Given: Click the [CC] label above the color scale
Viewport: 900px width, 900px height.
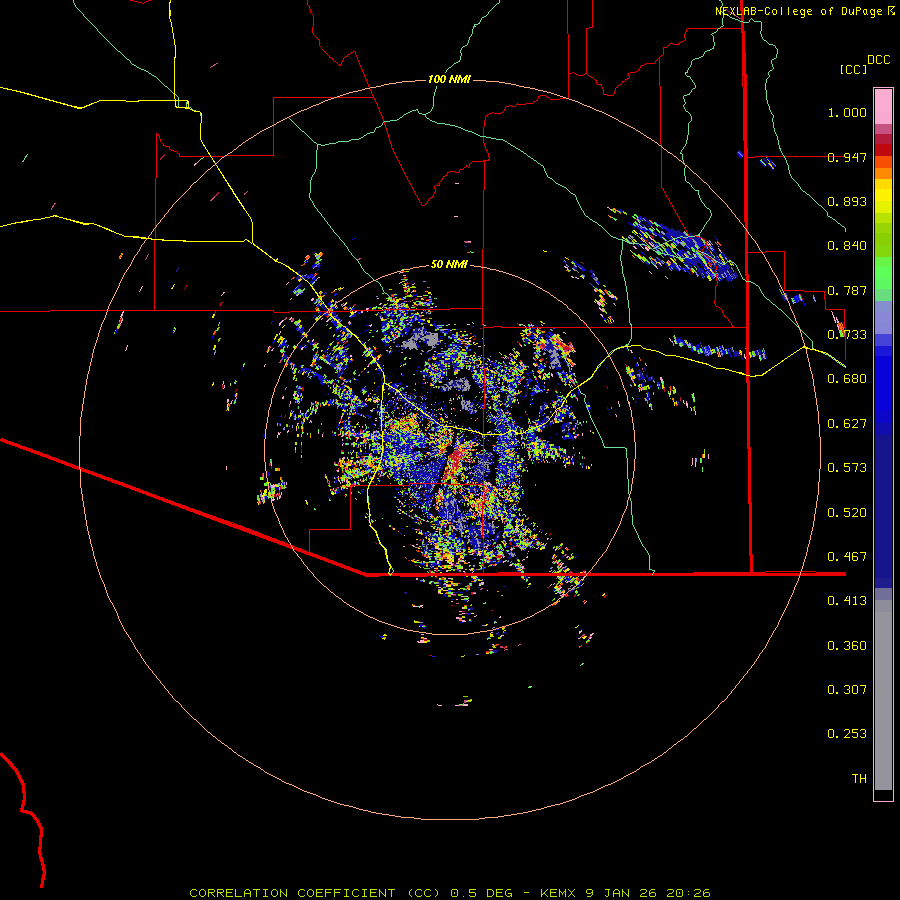Looking at the screenshot, I should 853,69.
